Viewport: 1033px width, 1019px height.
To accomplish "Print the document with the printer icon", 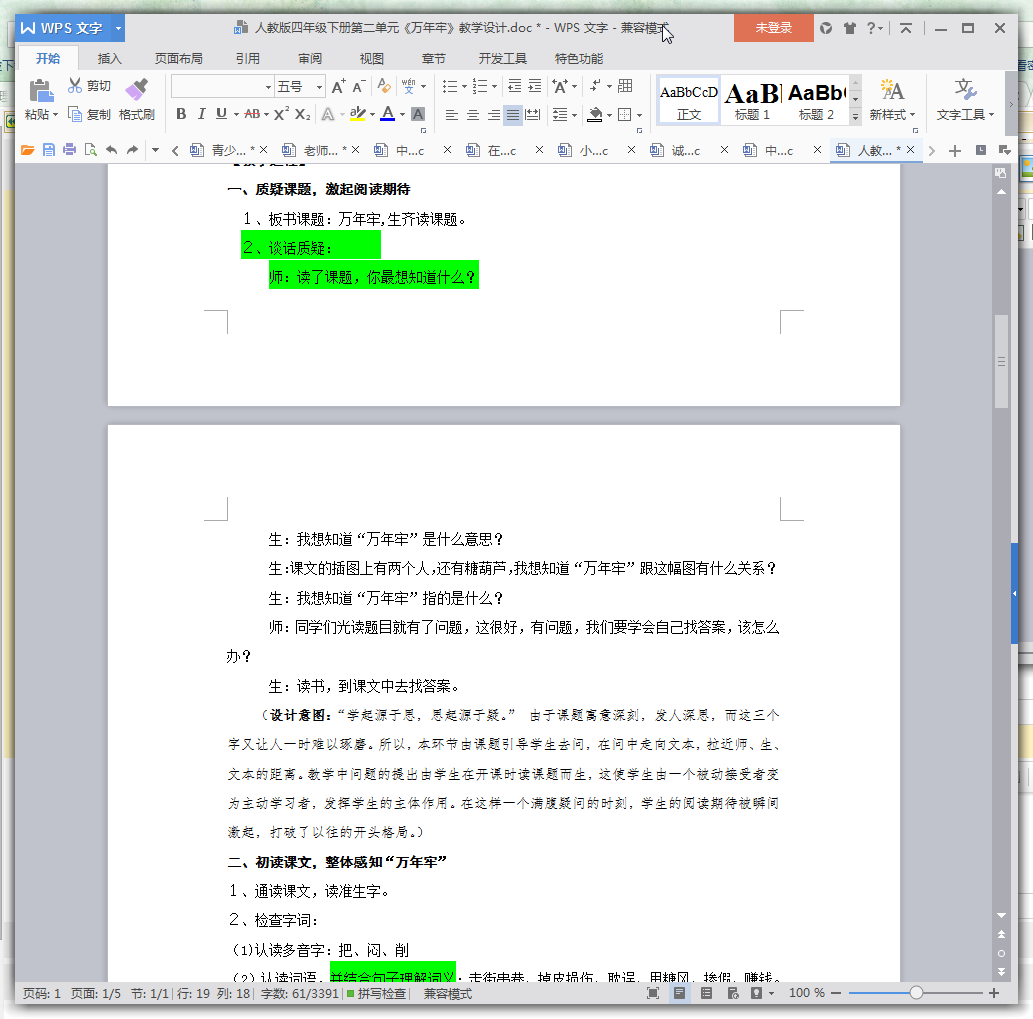I will tap(69, 150).
